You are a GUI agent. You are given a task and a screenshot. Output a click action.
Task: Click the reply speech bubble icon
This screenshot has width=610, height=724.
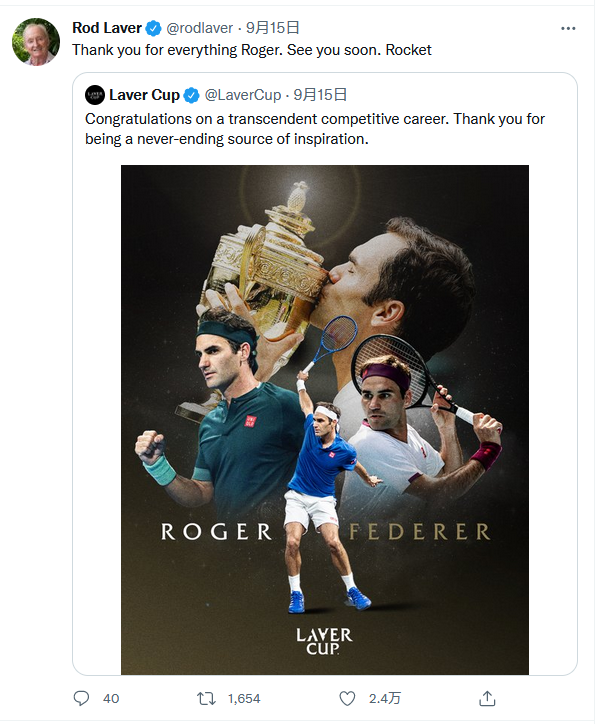(81, 698)
